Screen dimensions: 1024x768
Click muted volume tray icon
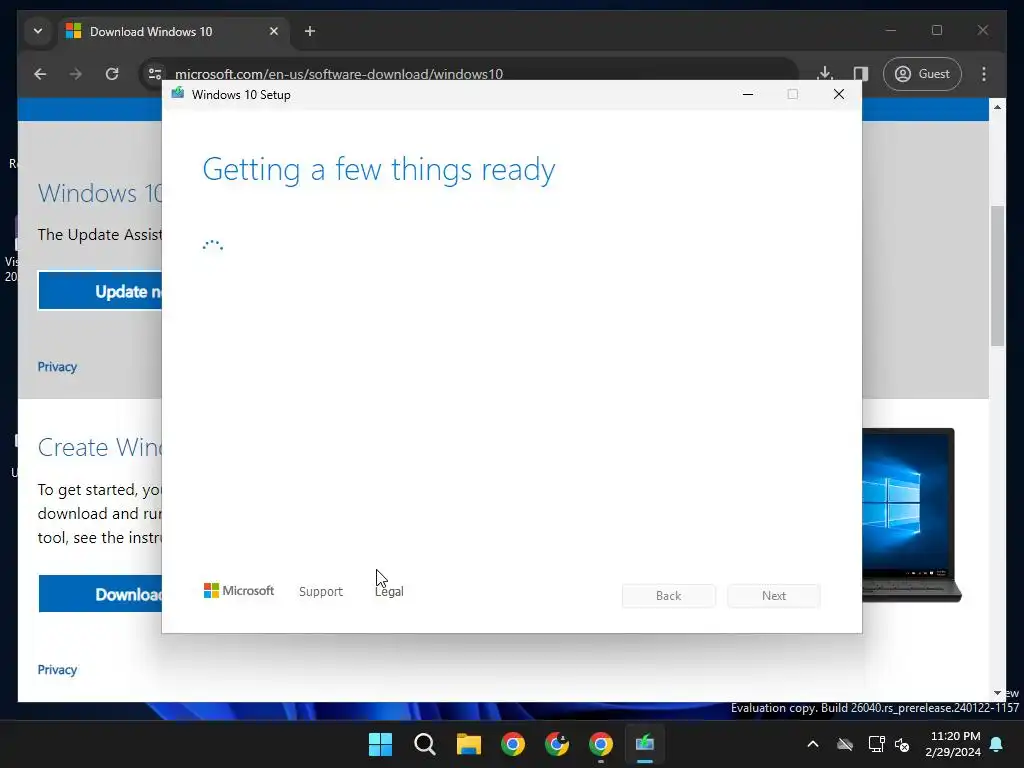coord(902,744)
